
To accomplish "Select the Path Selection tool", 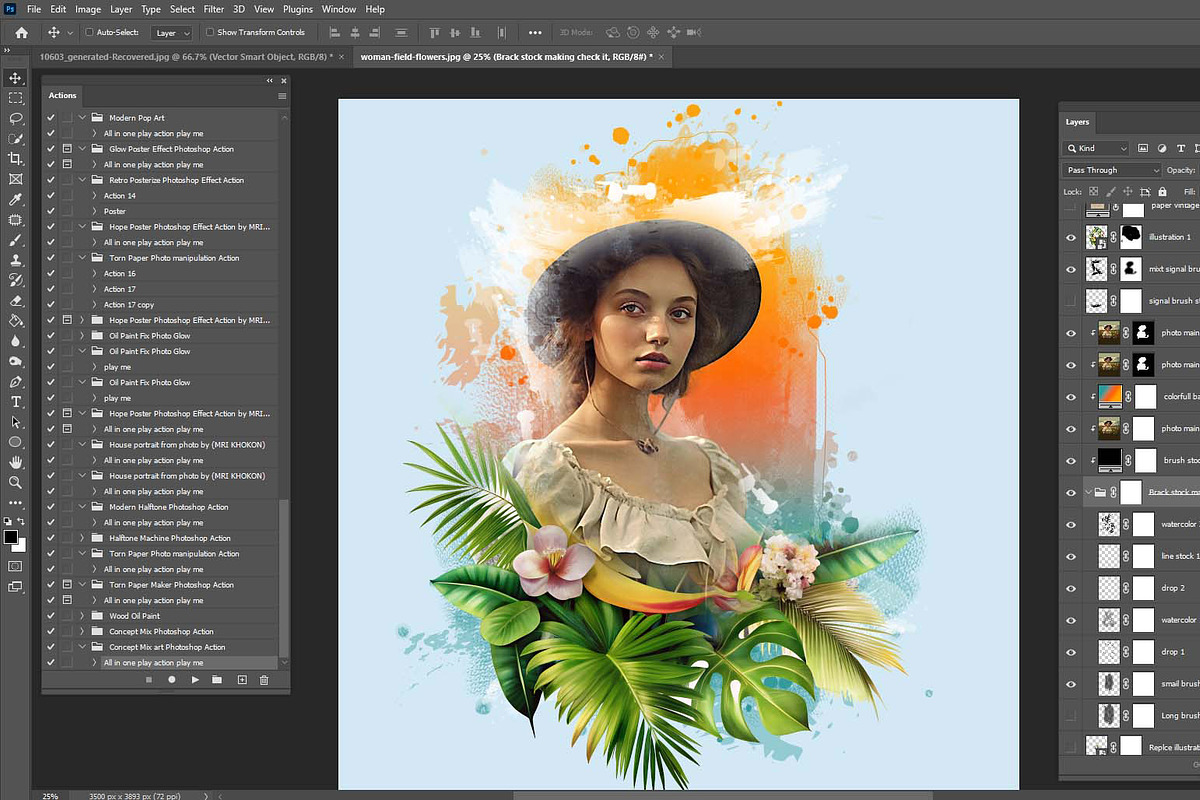I will pyautogui.click(x=15, y=422).
